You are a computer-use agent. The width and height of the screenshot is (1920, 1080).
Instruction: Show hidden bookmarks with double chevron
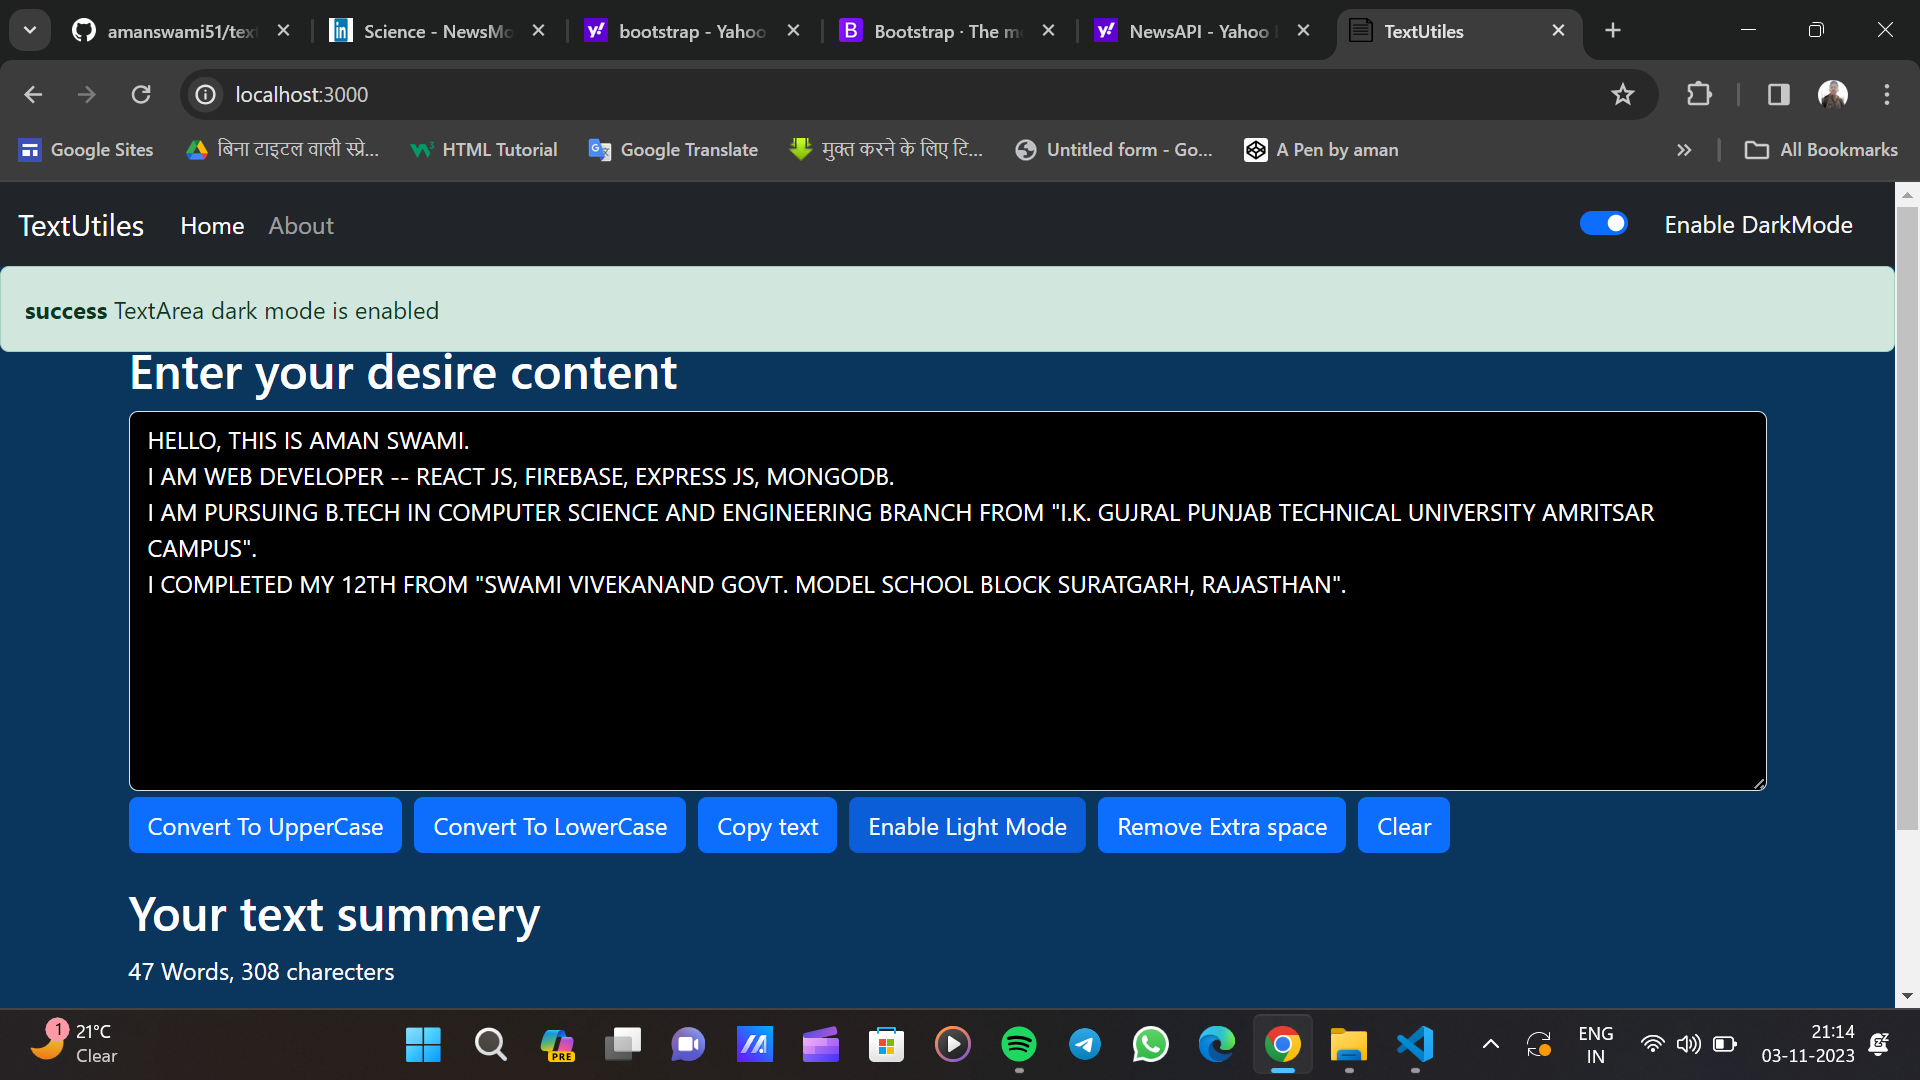coord(1684,150)
